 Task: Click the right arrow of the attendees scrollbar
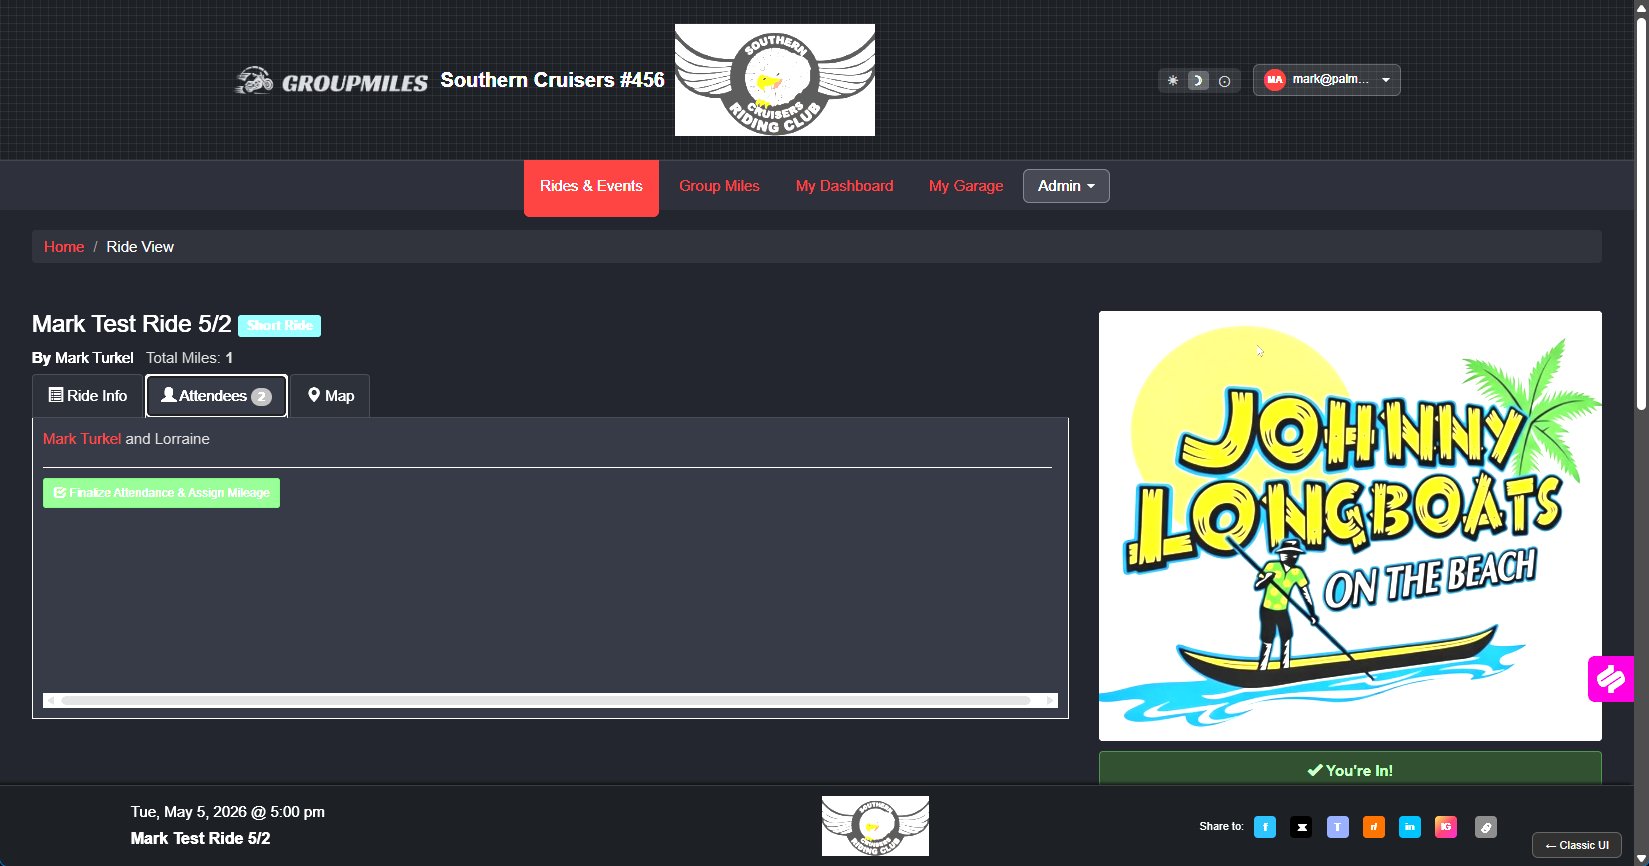click(1050, 701)
